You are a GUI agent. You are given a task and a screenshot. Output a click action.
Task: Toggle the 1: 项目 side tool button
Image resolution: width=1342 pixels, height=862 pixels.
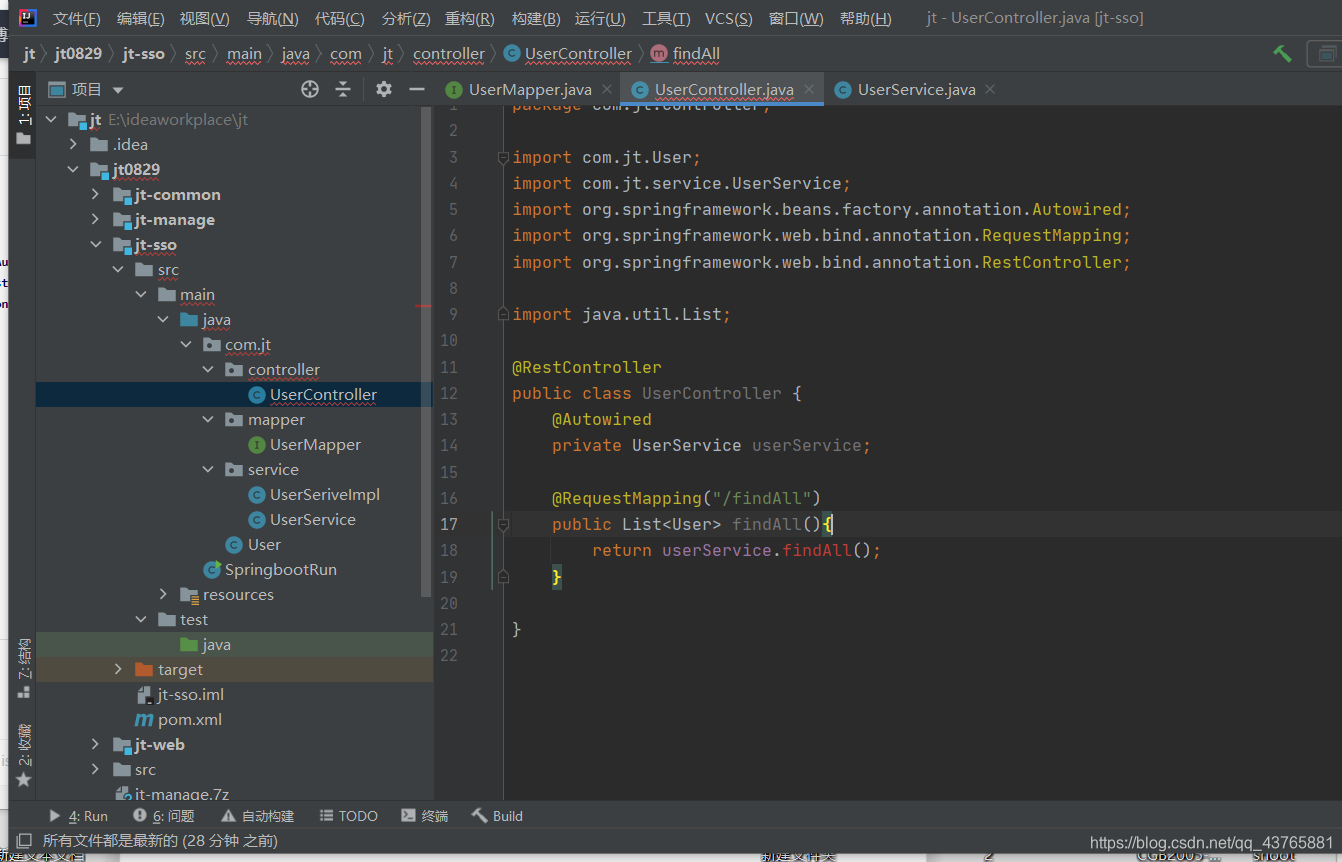[23, 116]
